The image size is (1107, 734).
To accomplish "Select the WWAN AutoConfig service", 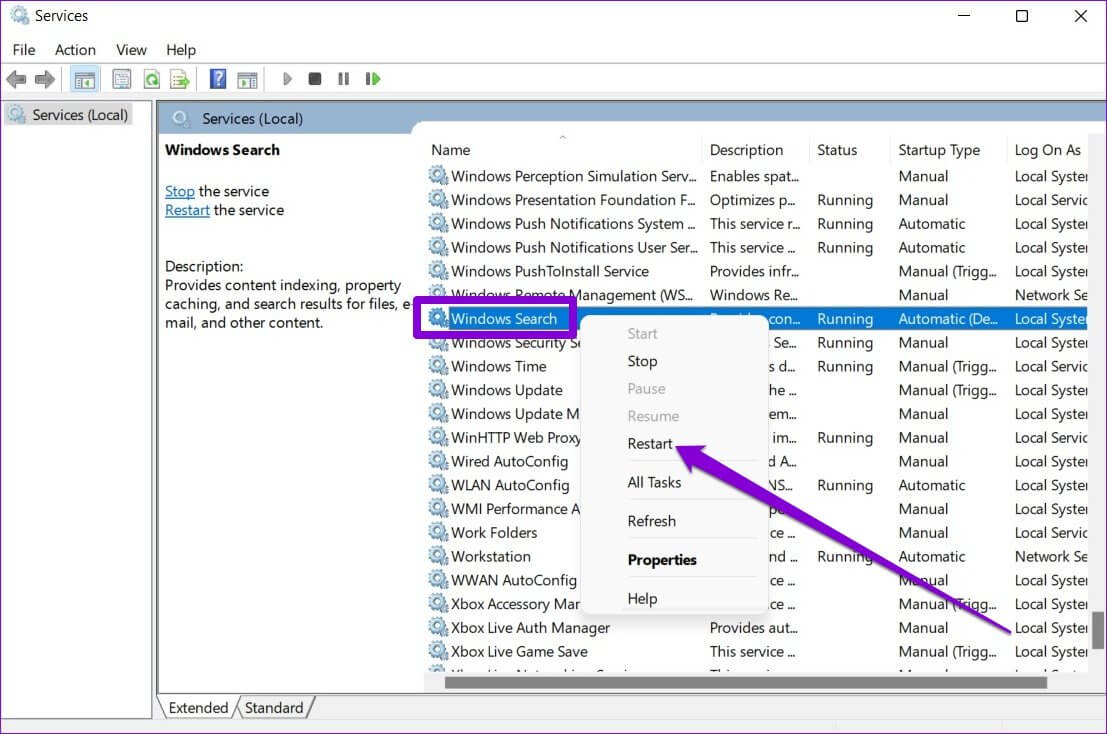I will [x=514, y=580].
